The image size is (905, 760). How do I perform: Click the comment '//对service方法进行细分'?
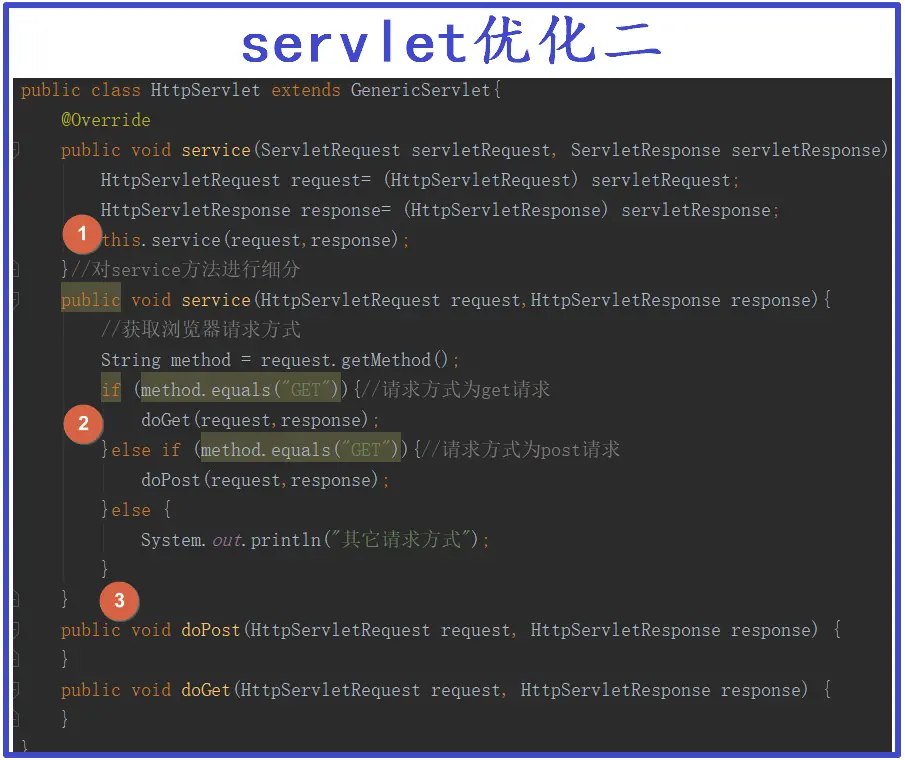(x=185, y=269)
